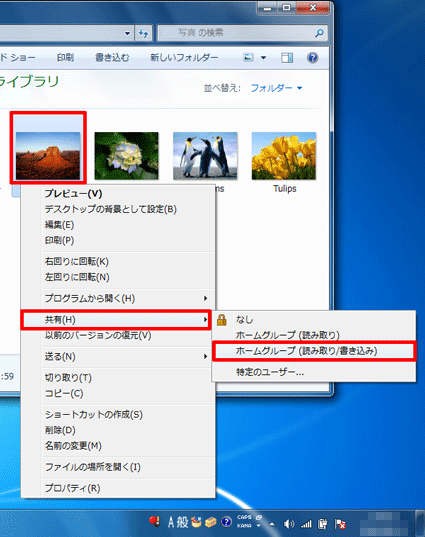Choose 右回りに回転(K)

pyautogui.click(x=118, y=262)
